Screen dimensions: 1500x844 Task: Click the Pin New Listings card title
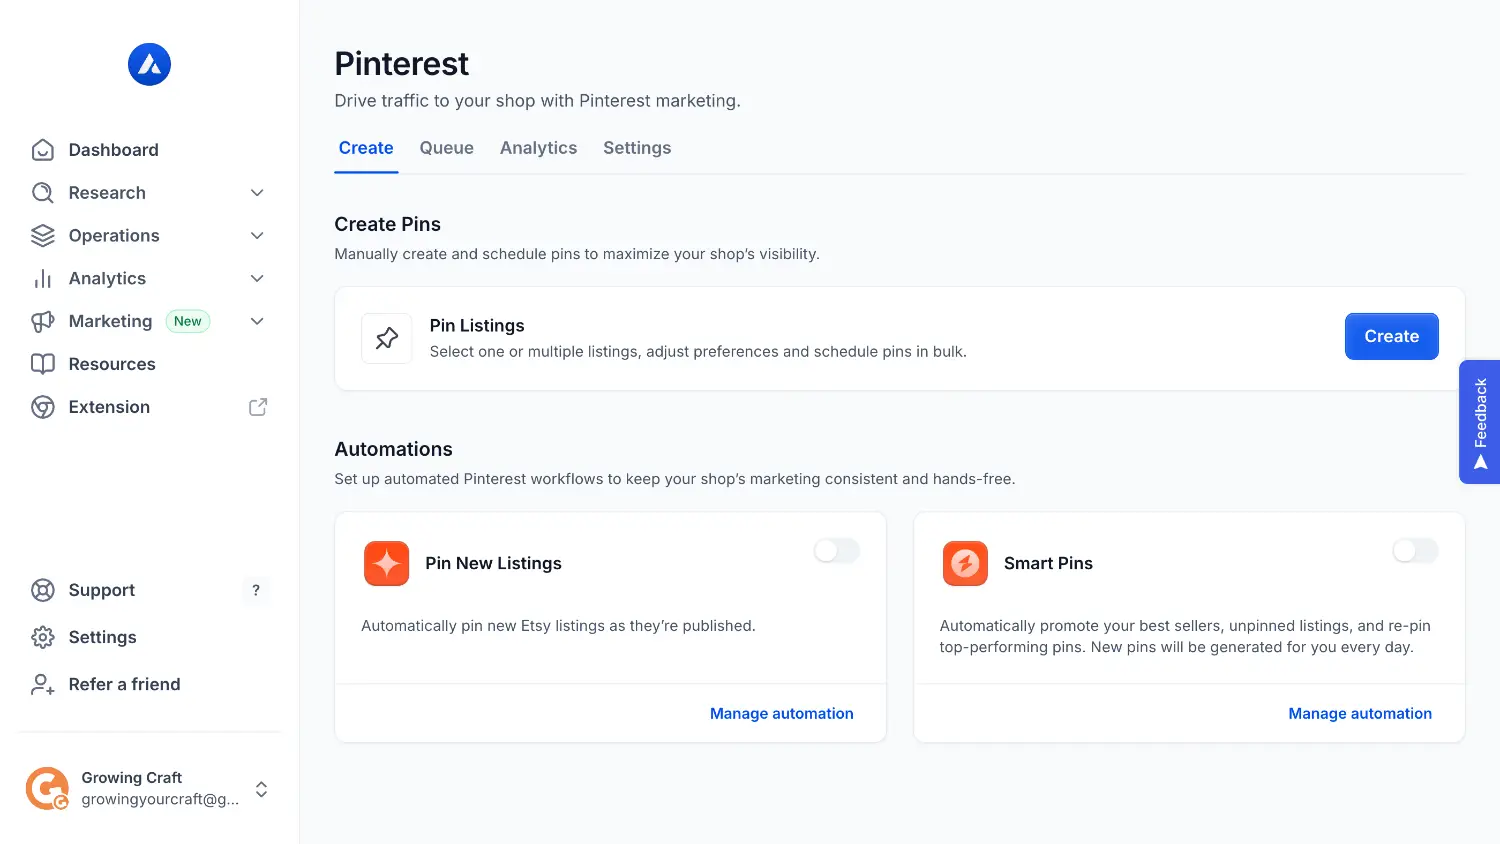pyautogui.click(x=493, y=564)
